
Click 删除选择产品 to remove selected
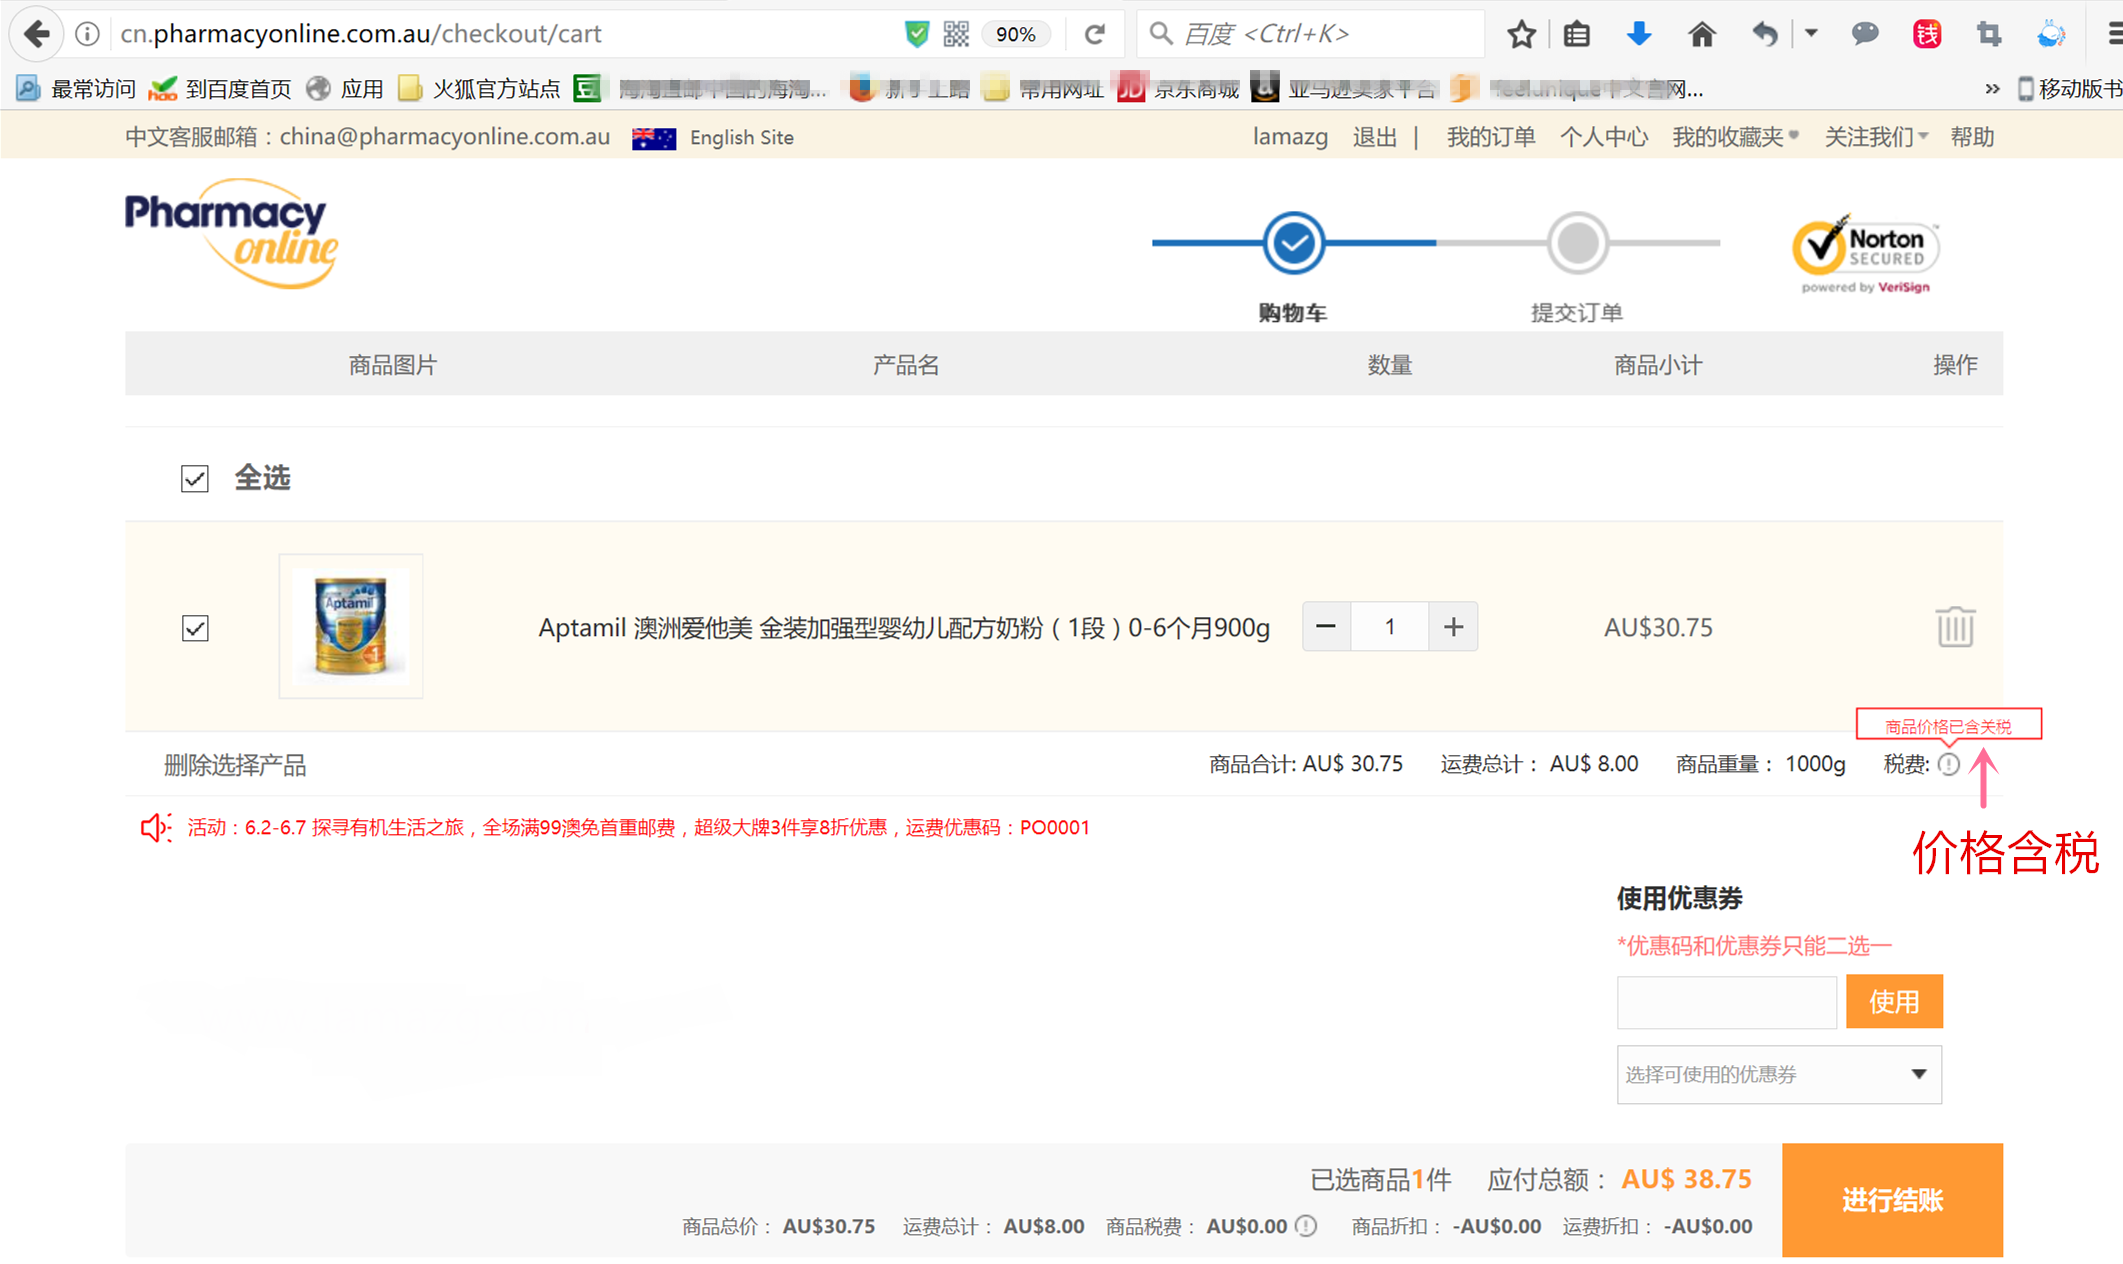[x=235, y=765]
